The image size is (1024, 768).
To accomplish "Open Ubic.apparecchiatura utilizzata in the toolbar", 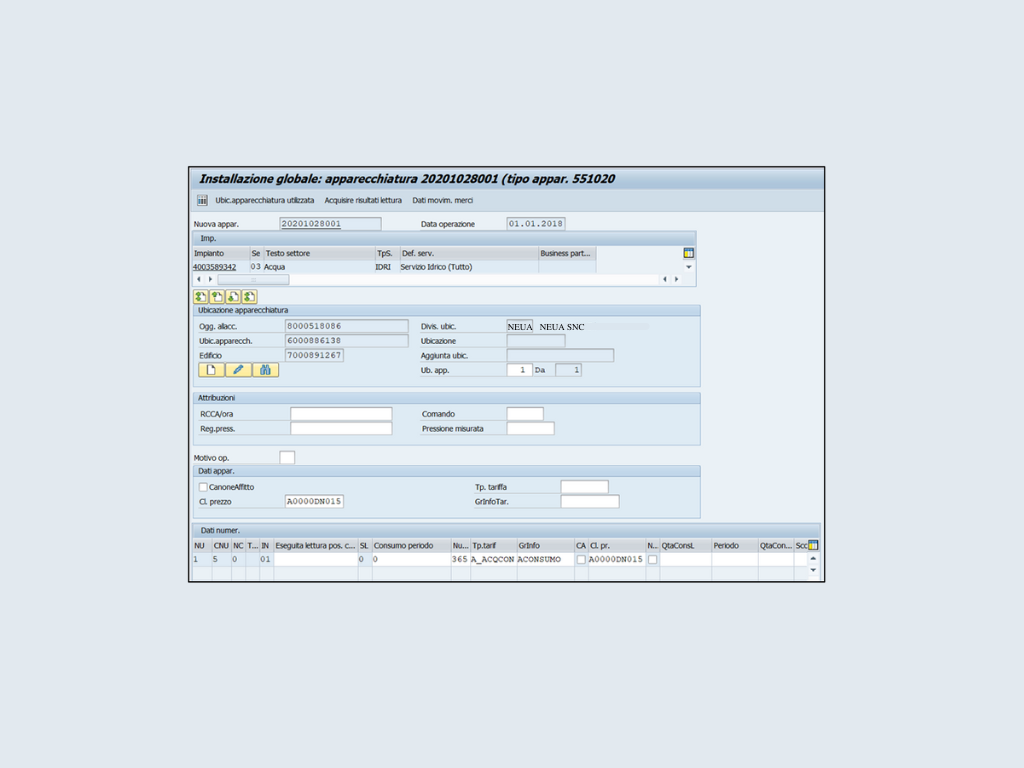I will (x=264, y=200).
